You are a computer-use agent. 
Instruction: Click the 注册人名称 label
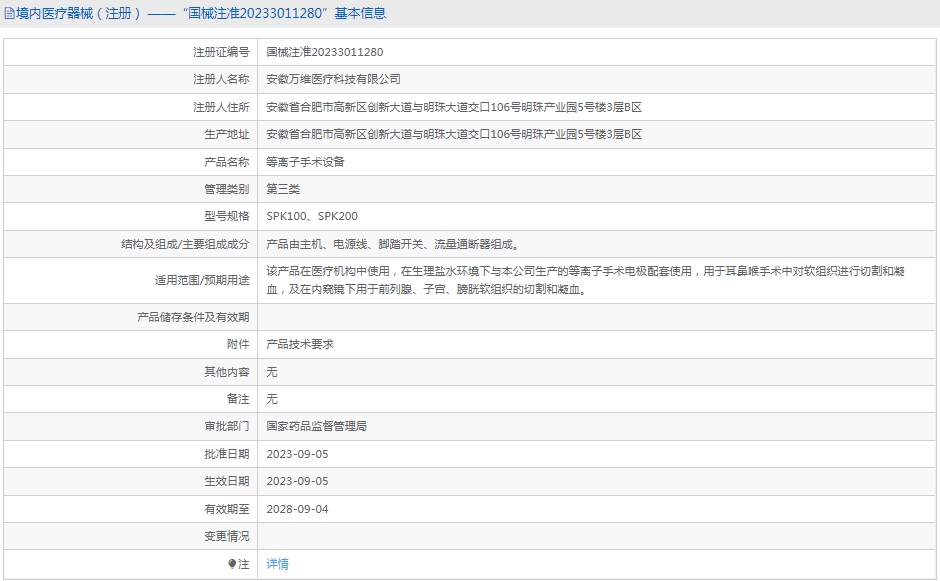pyautogui.click(x=221, y=79)
